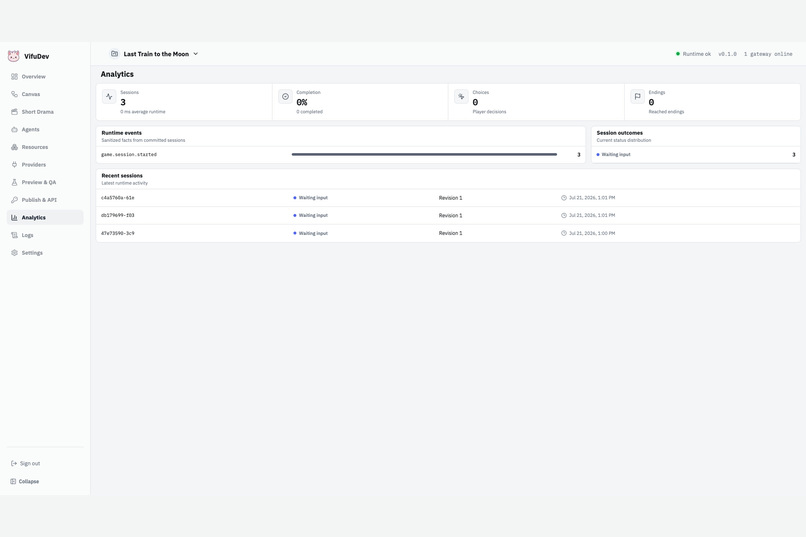806x537 pixels.
Task: Open the Providers plug icon
Action: click(x=14, y=164)
